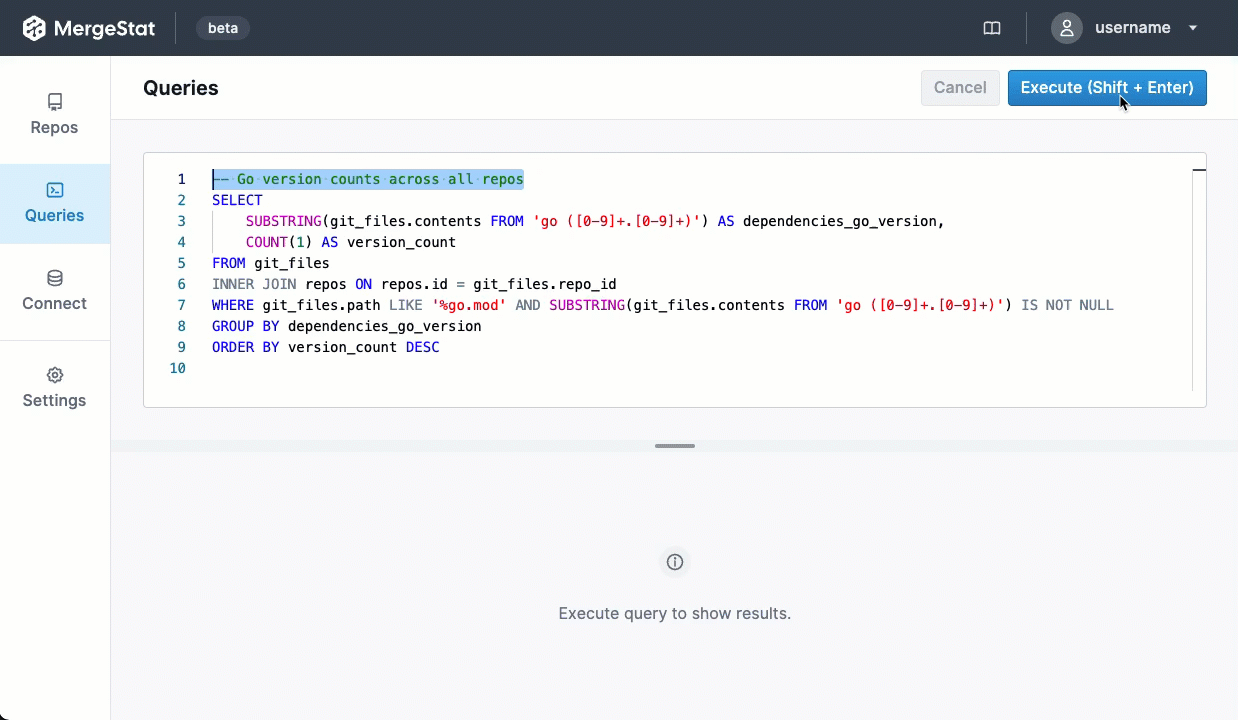
Task: Open the Settings gear icon
Action: point(55,375)
